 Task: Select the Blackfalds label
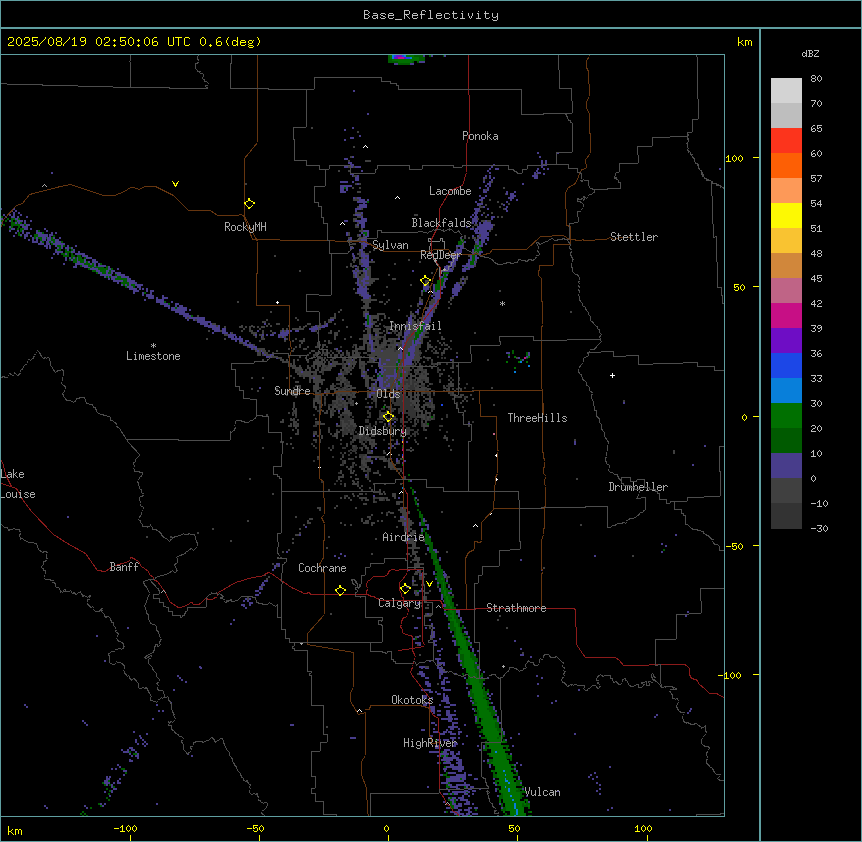coord(441,223)
